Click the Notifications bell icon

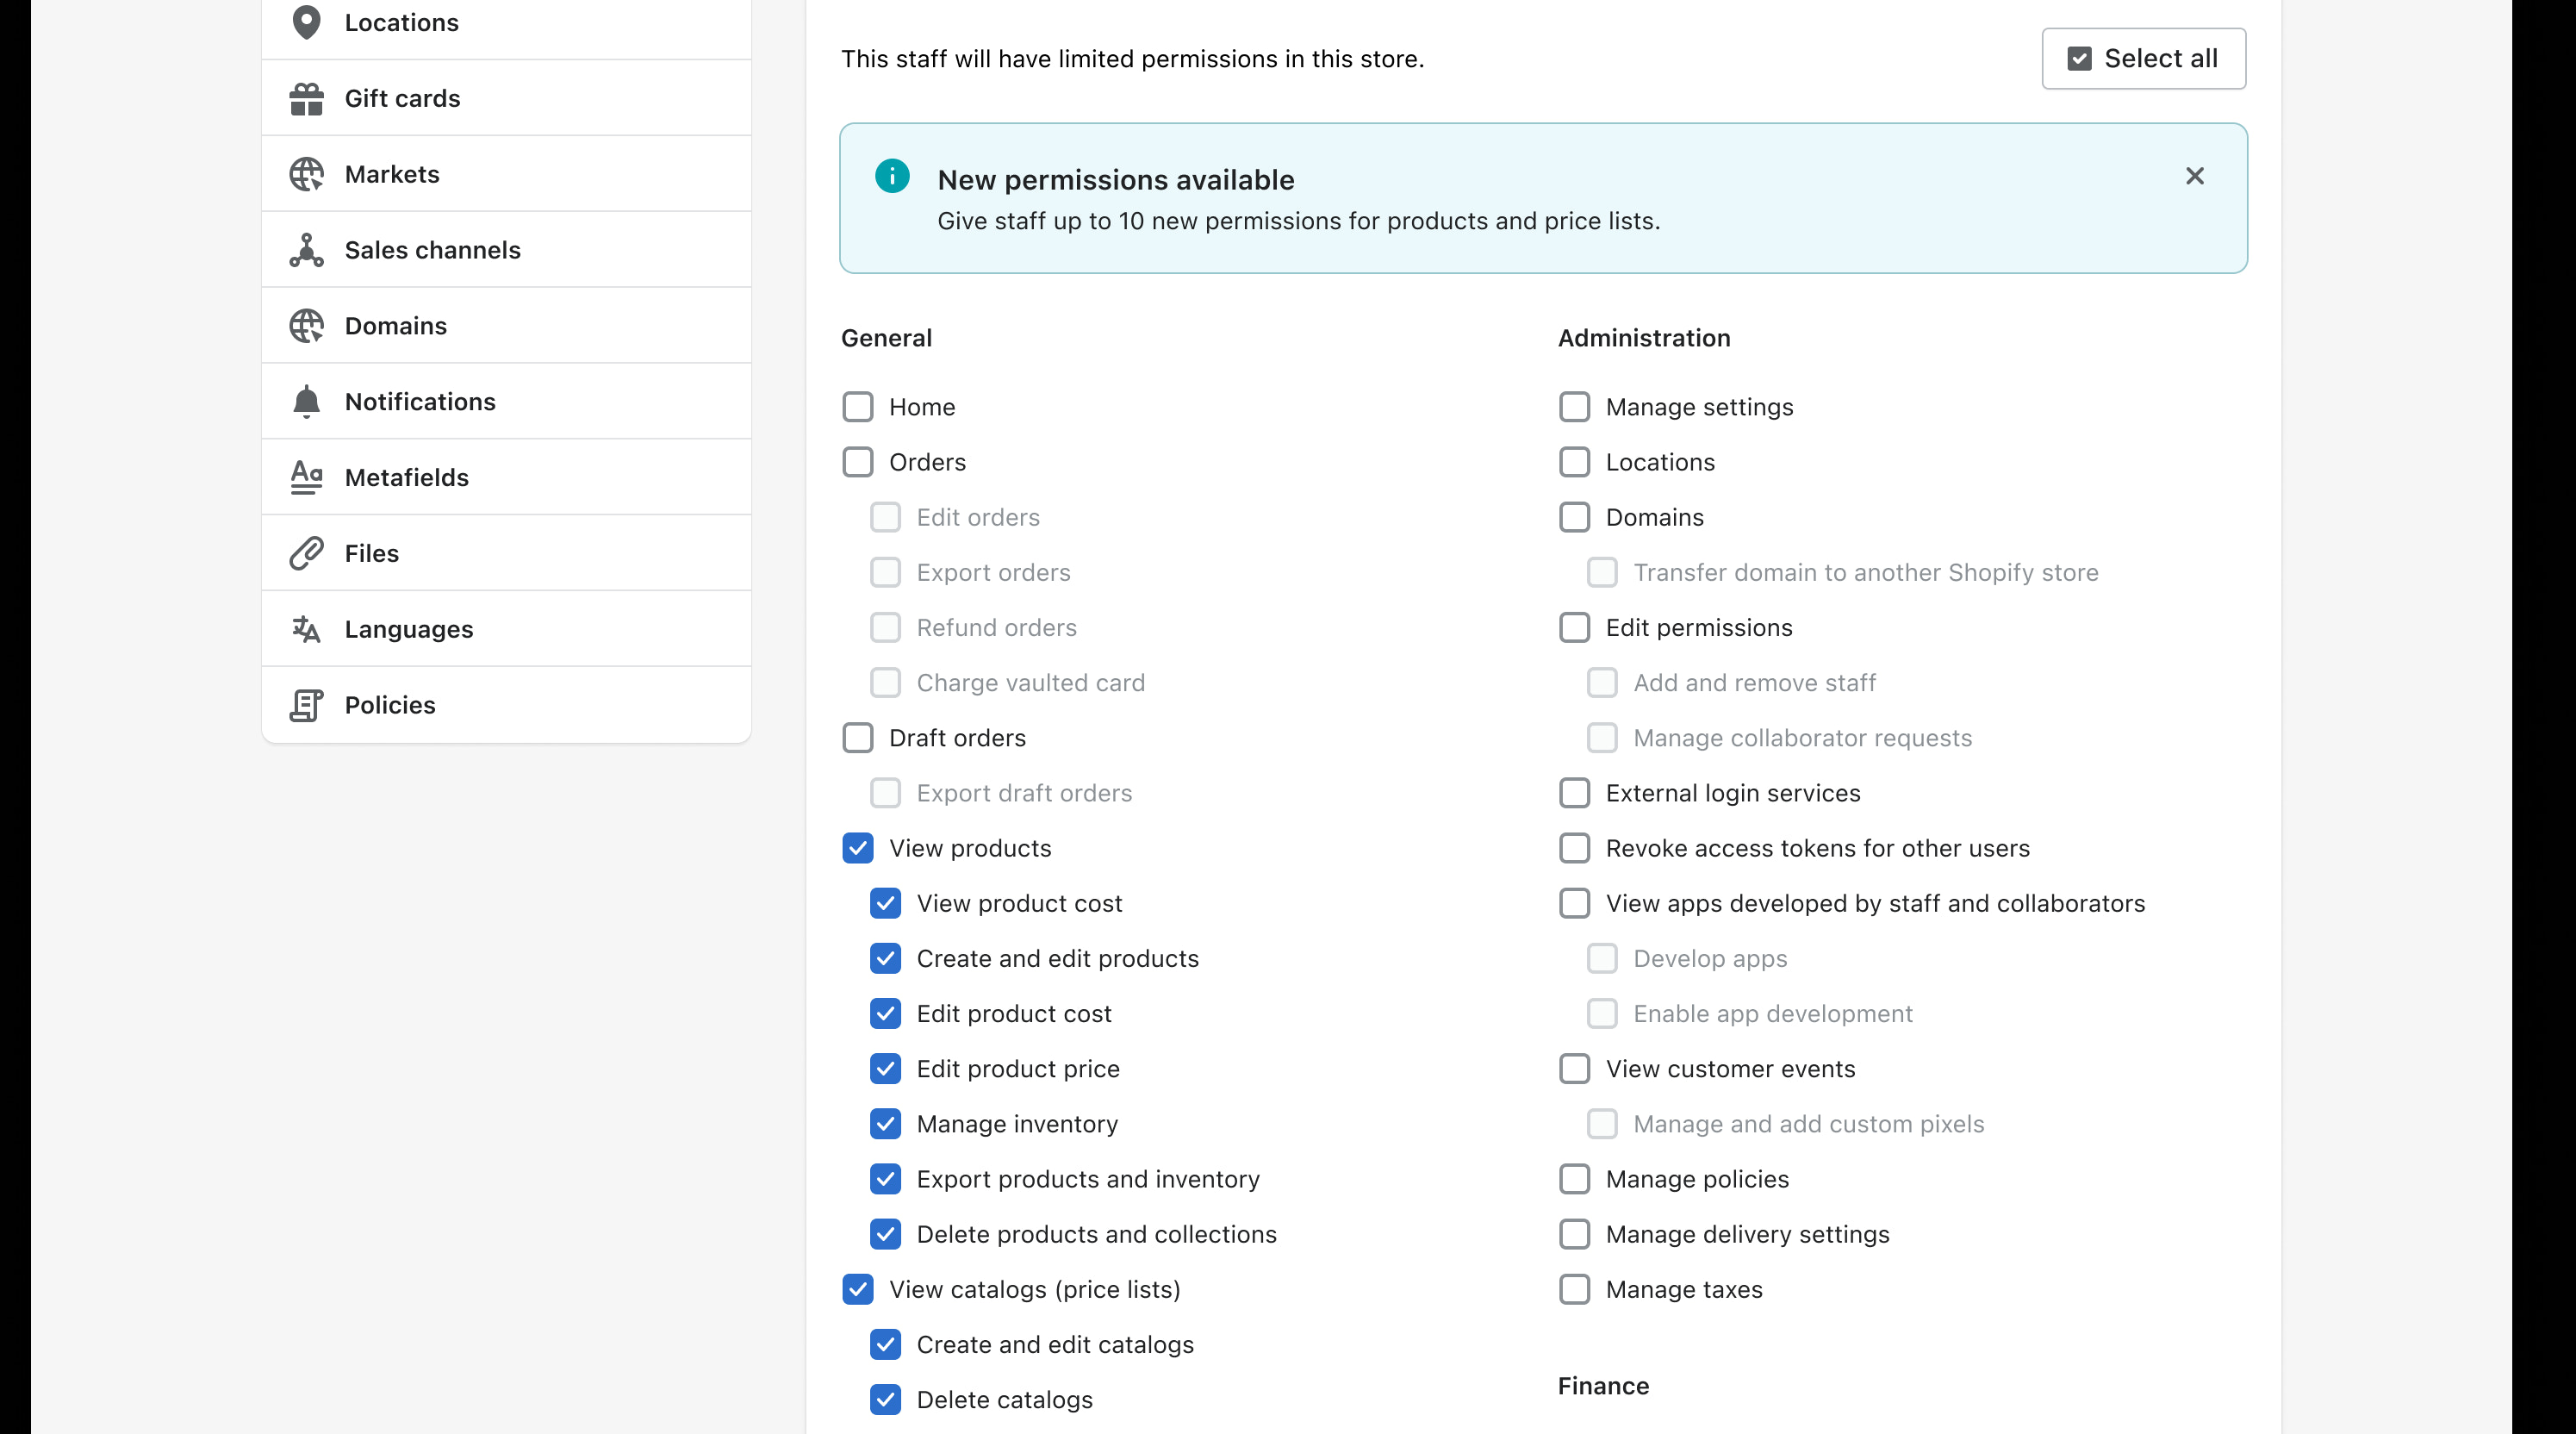click(306, 401)
